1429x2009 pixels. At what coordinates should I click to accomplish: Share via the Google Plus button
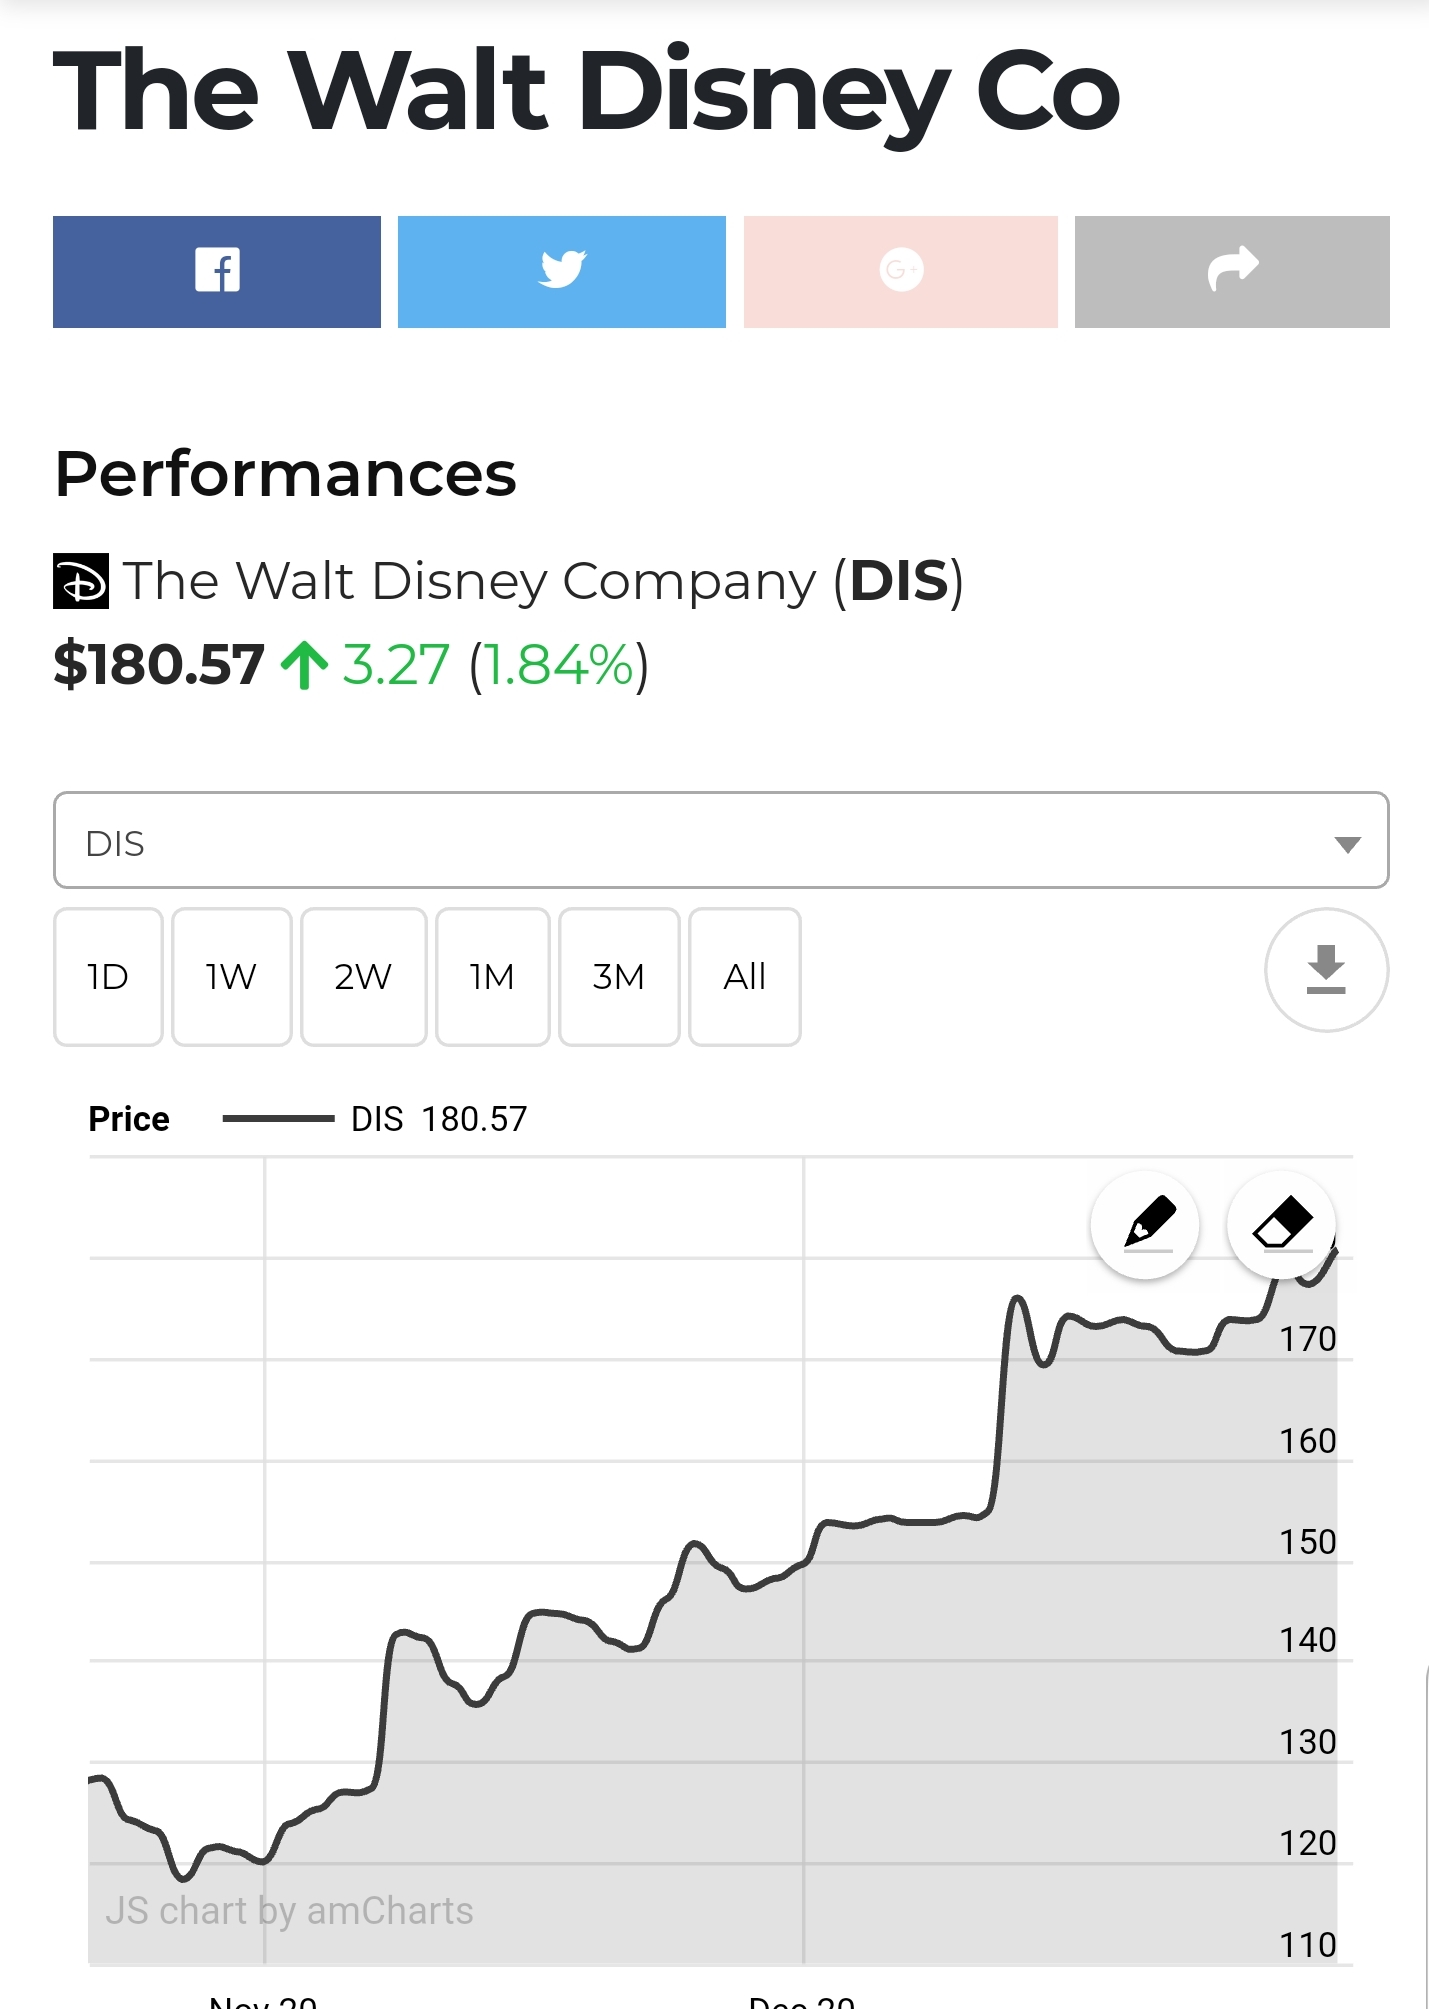[x=901, y=272]
